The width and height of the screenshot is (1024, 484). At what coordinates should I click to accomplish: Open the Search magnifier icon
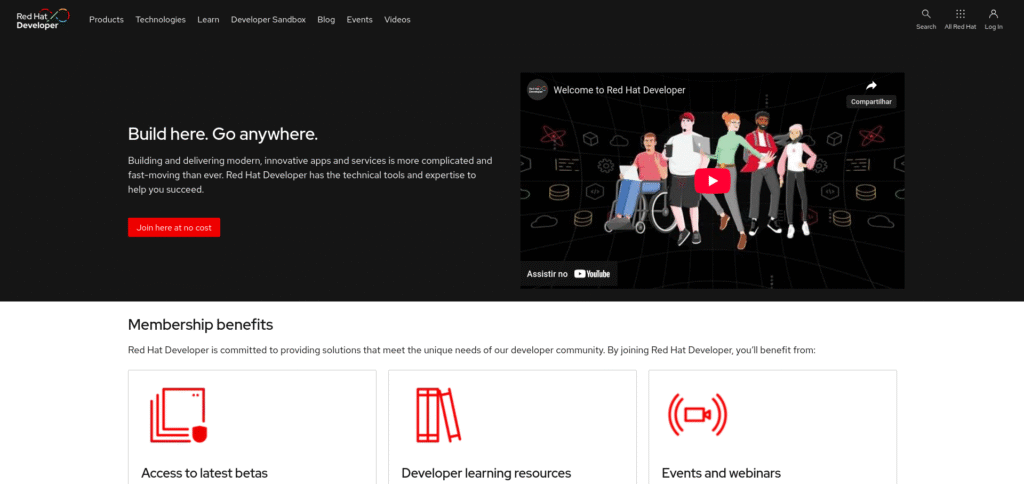coord(926,14)
